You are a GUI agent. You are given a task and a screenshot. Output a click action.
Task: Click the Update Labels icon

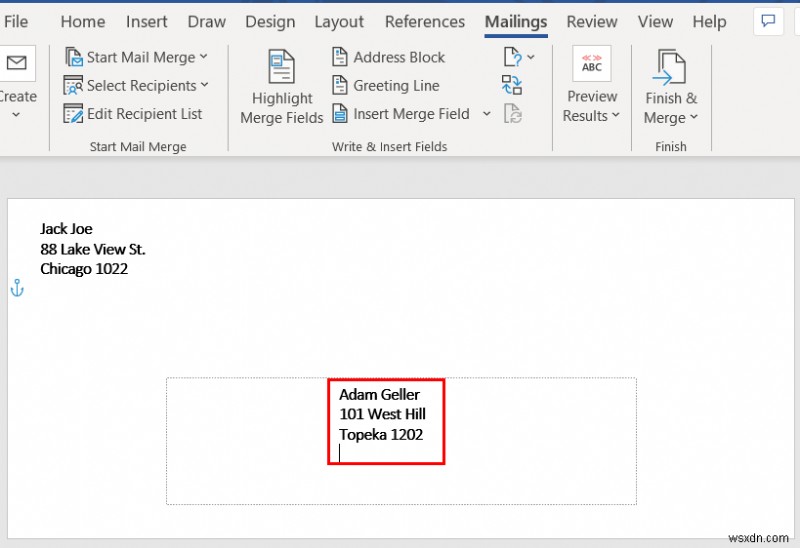click(x=512, y=113)
